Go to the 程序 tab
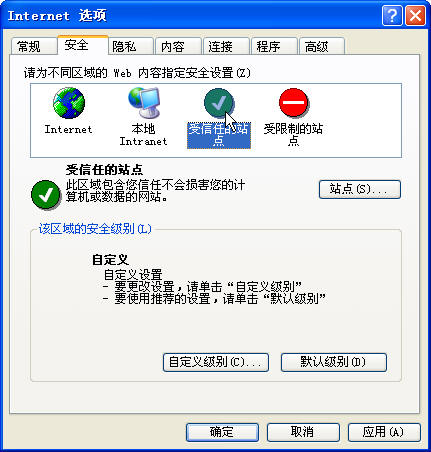The width and height of the screenshot is (431, 452). tap(274, 46)
